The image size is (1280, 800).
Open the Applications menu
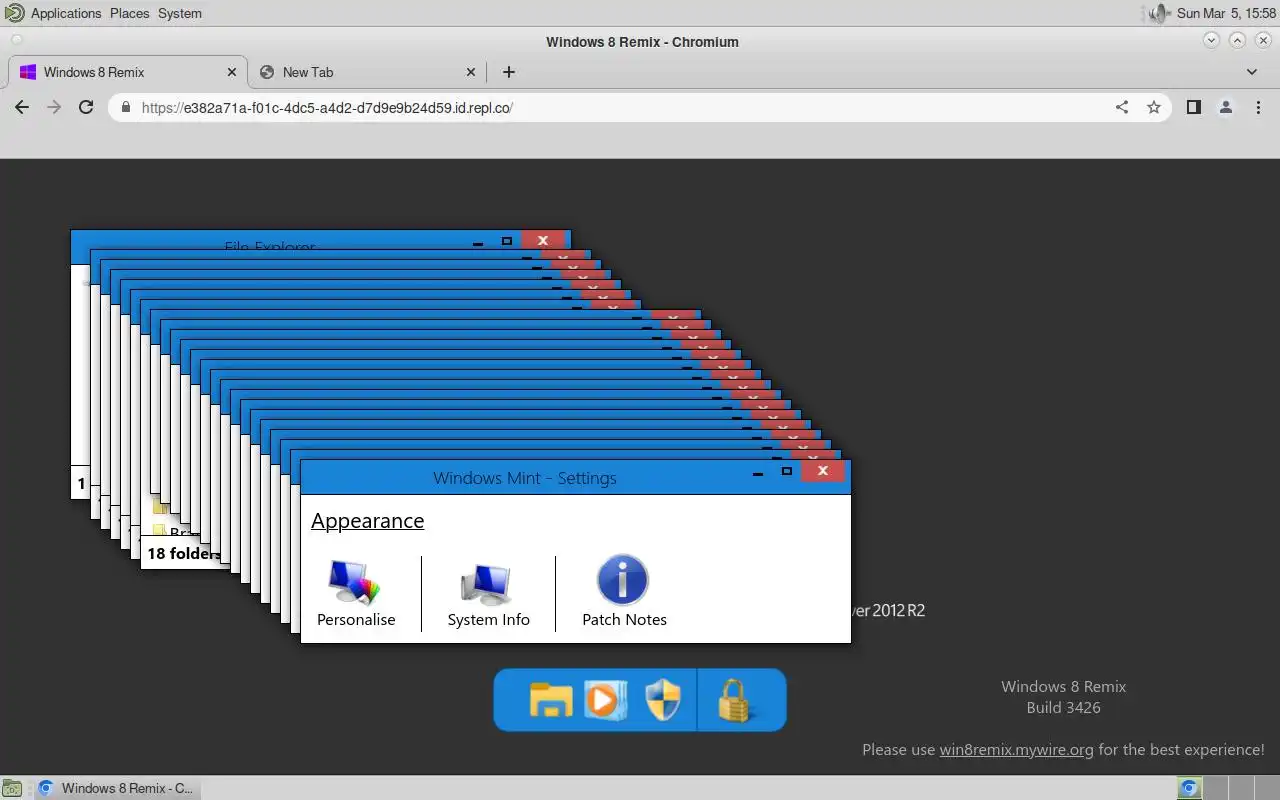click(66, 13)
